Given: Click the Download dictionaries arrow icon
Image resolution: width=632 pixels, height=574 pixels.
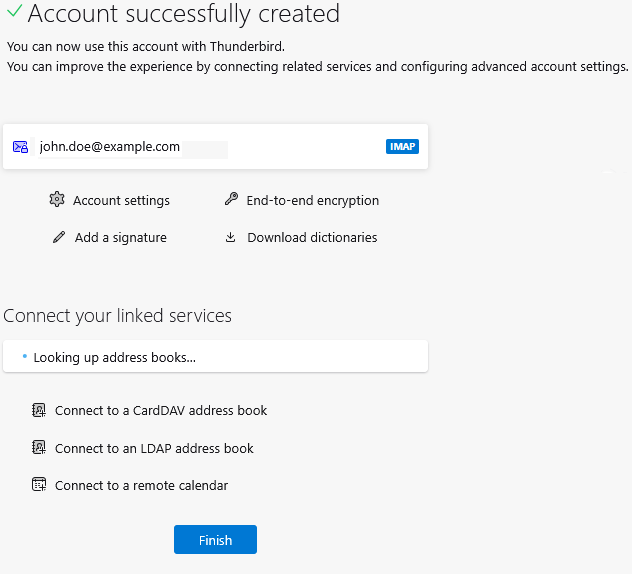Looking at the screenshot, I should [231, 238].
